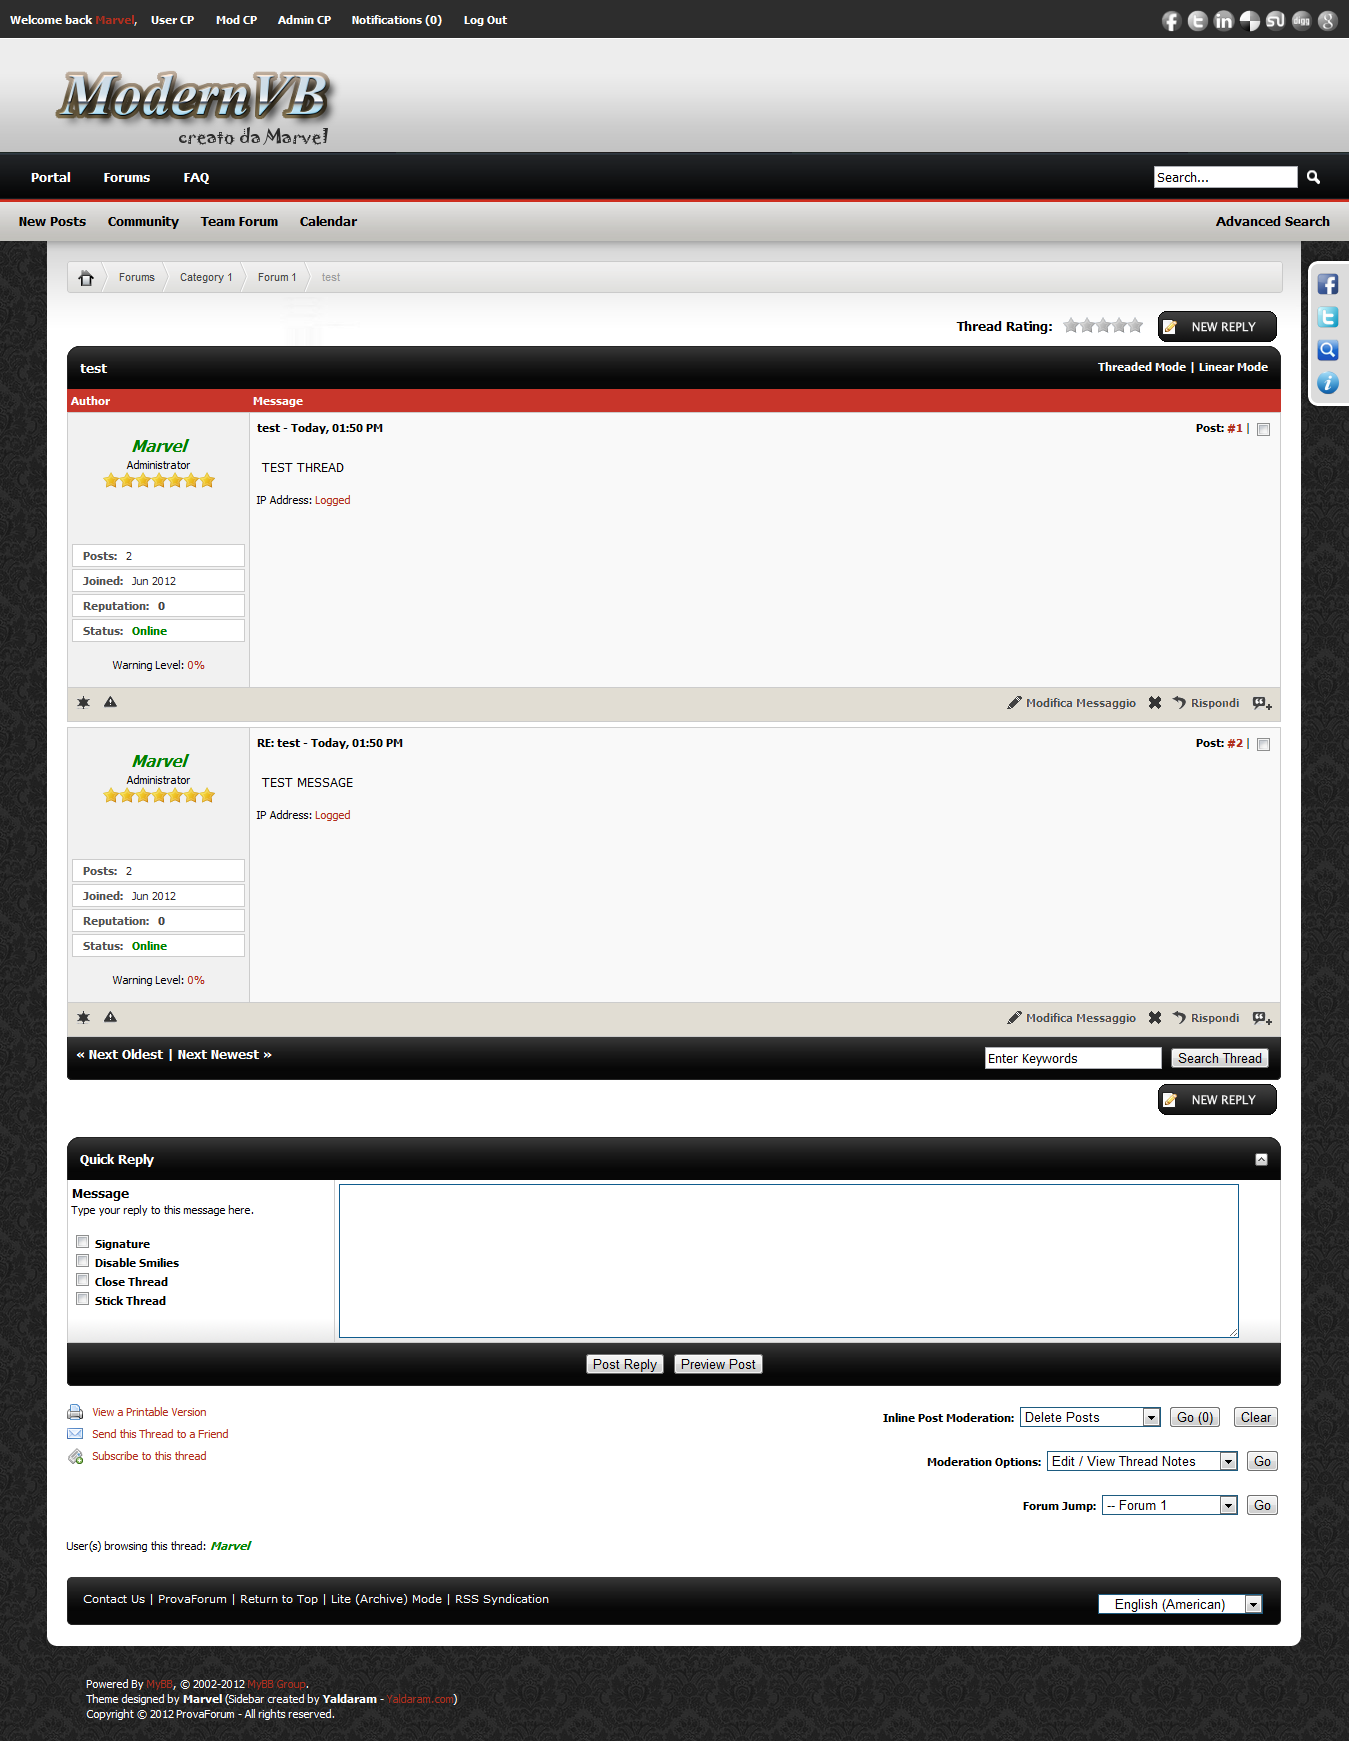Enable the Signature checkbox
Screen dimensions: 1349x1741
tap(83, 1243)
